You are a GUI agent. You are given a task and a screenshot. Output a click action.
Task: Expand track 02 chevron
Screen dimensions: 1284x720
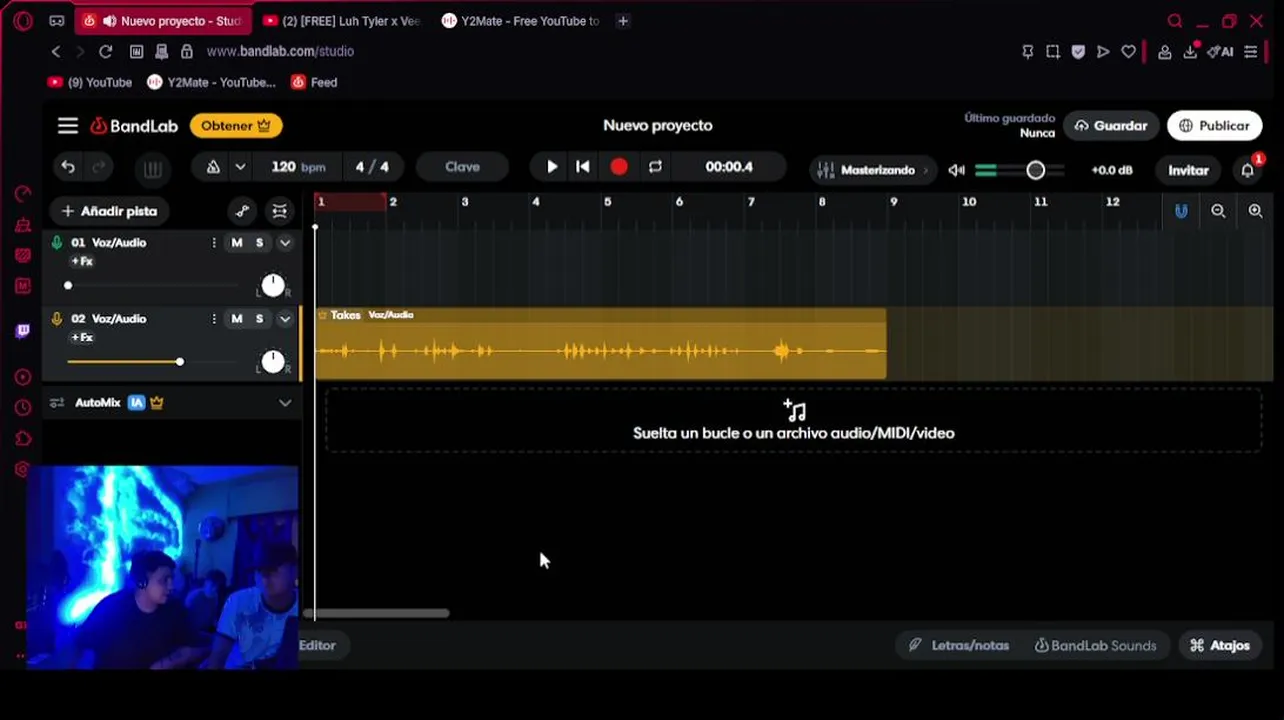285,318
